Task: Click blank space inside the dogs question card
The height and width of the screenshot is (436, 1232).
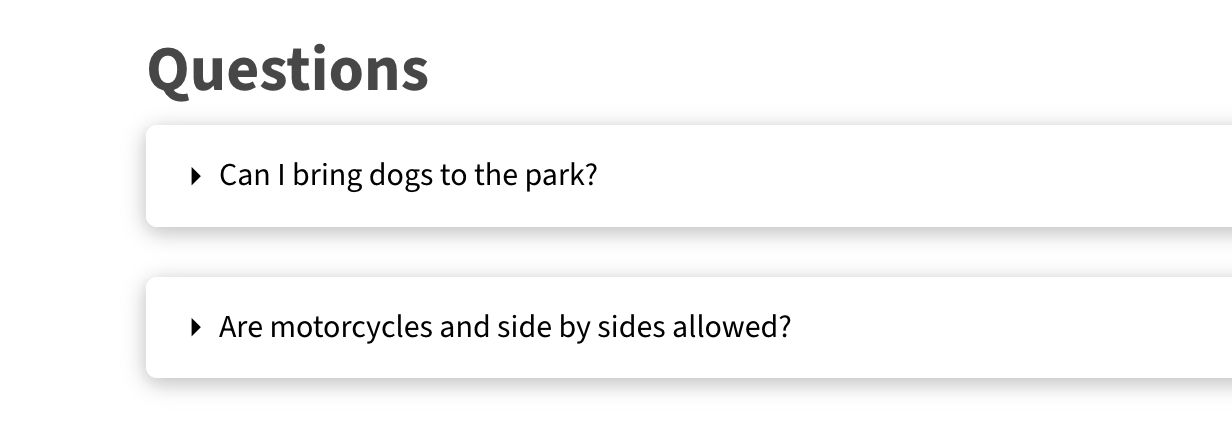Action: tap(900, 177)
